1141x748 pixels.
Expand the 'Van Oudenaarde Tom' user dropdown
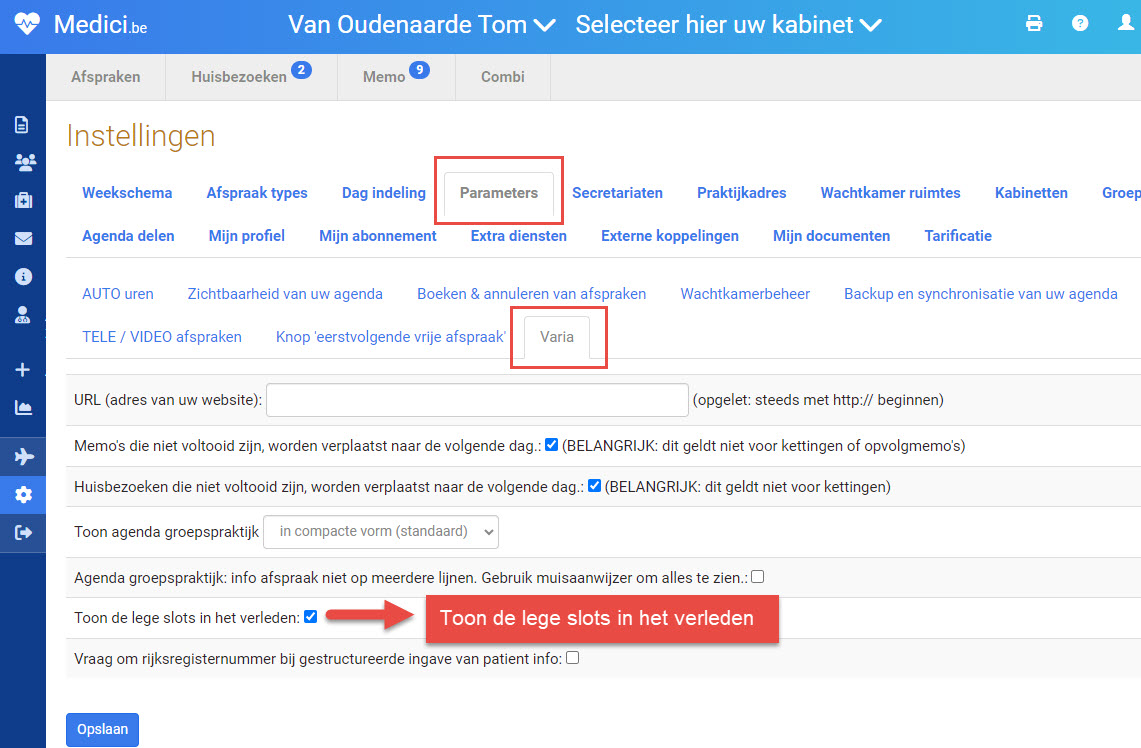pos(421,25)
